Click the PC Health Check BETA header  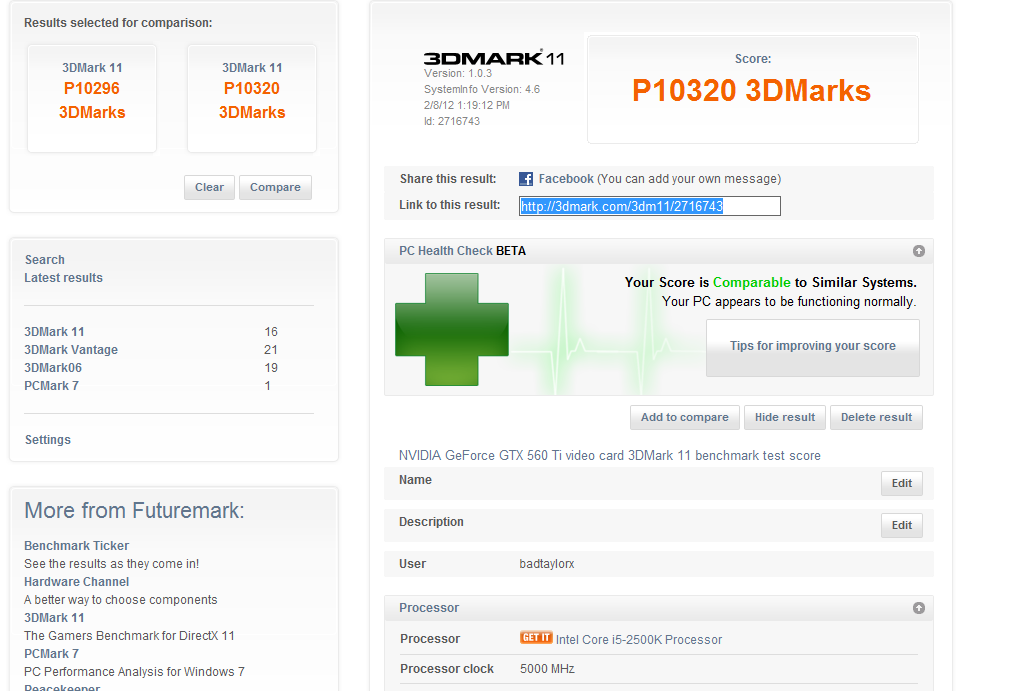(x=463, y=251)
